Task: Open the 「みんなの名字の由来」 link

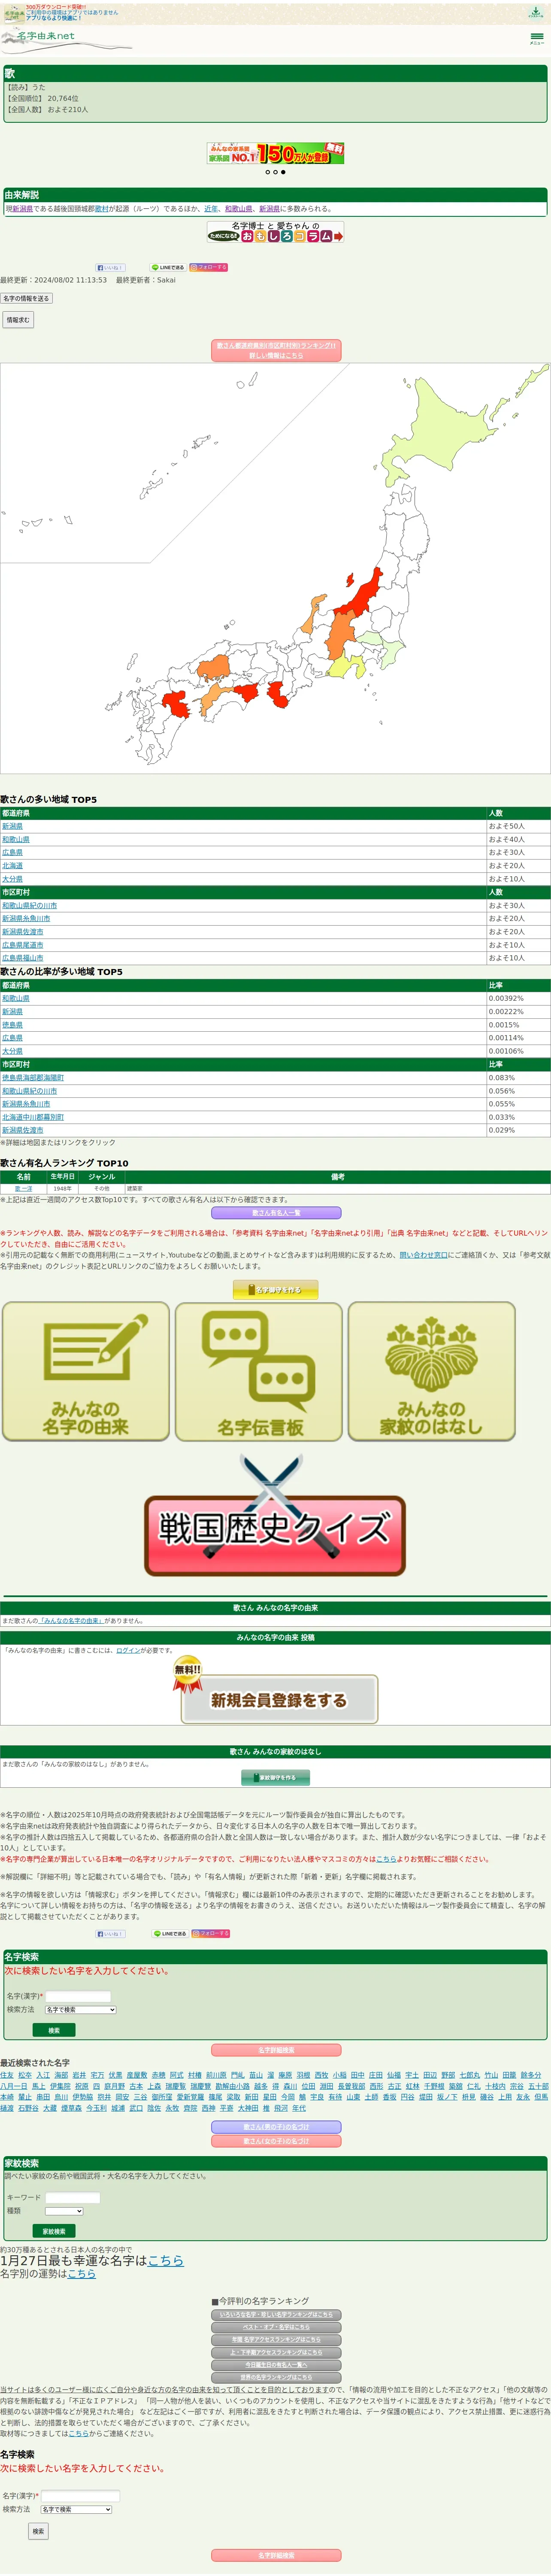Action: [71, 1621]
